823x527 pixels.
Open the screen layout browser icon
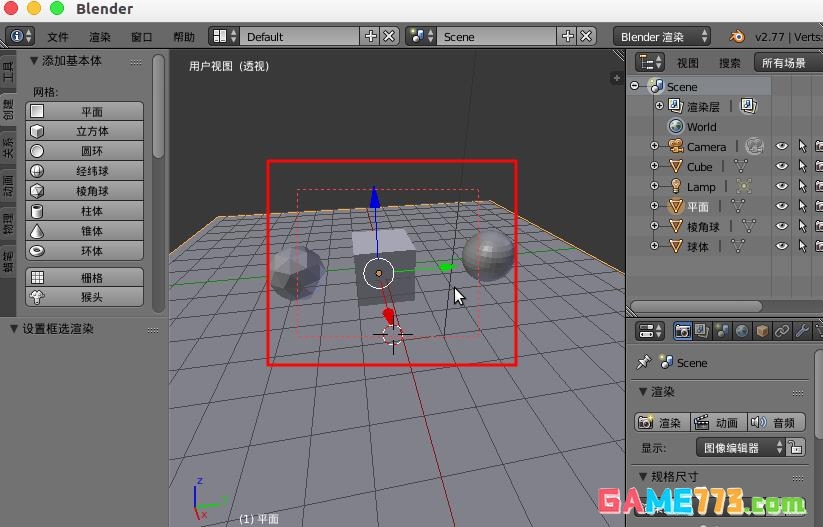(224, 36)
